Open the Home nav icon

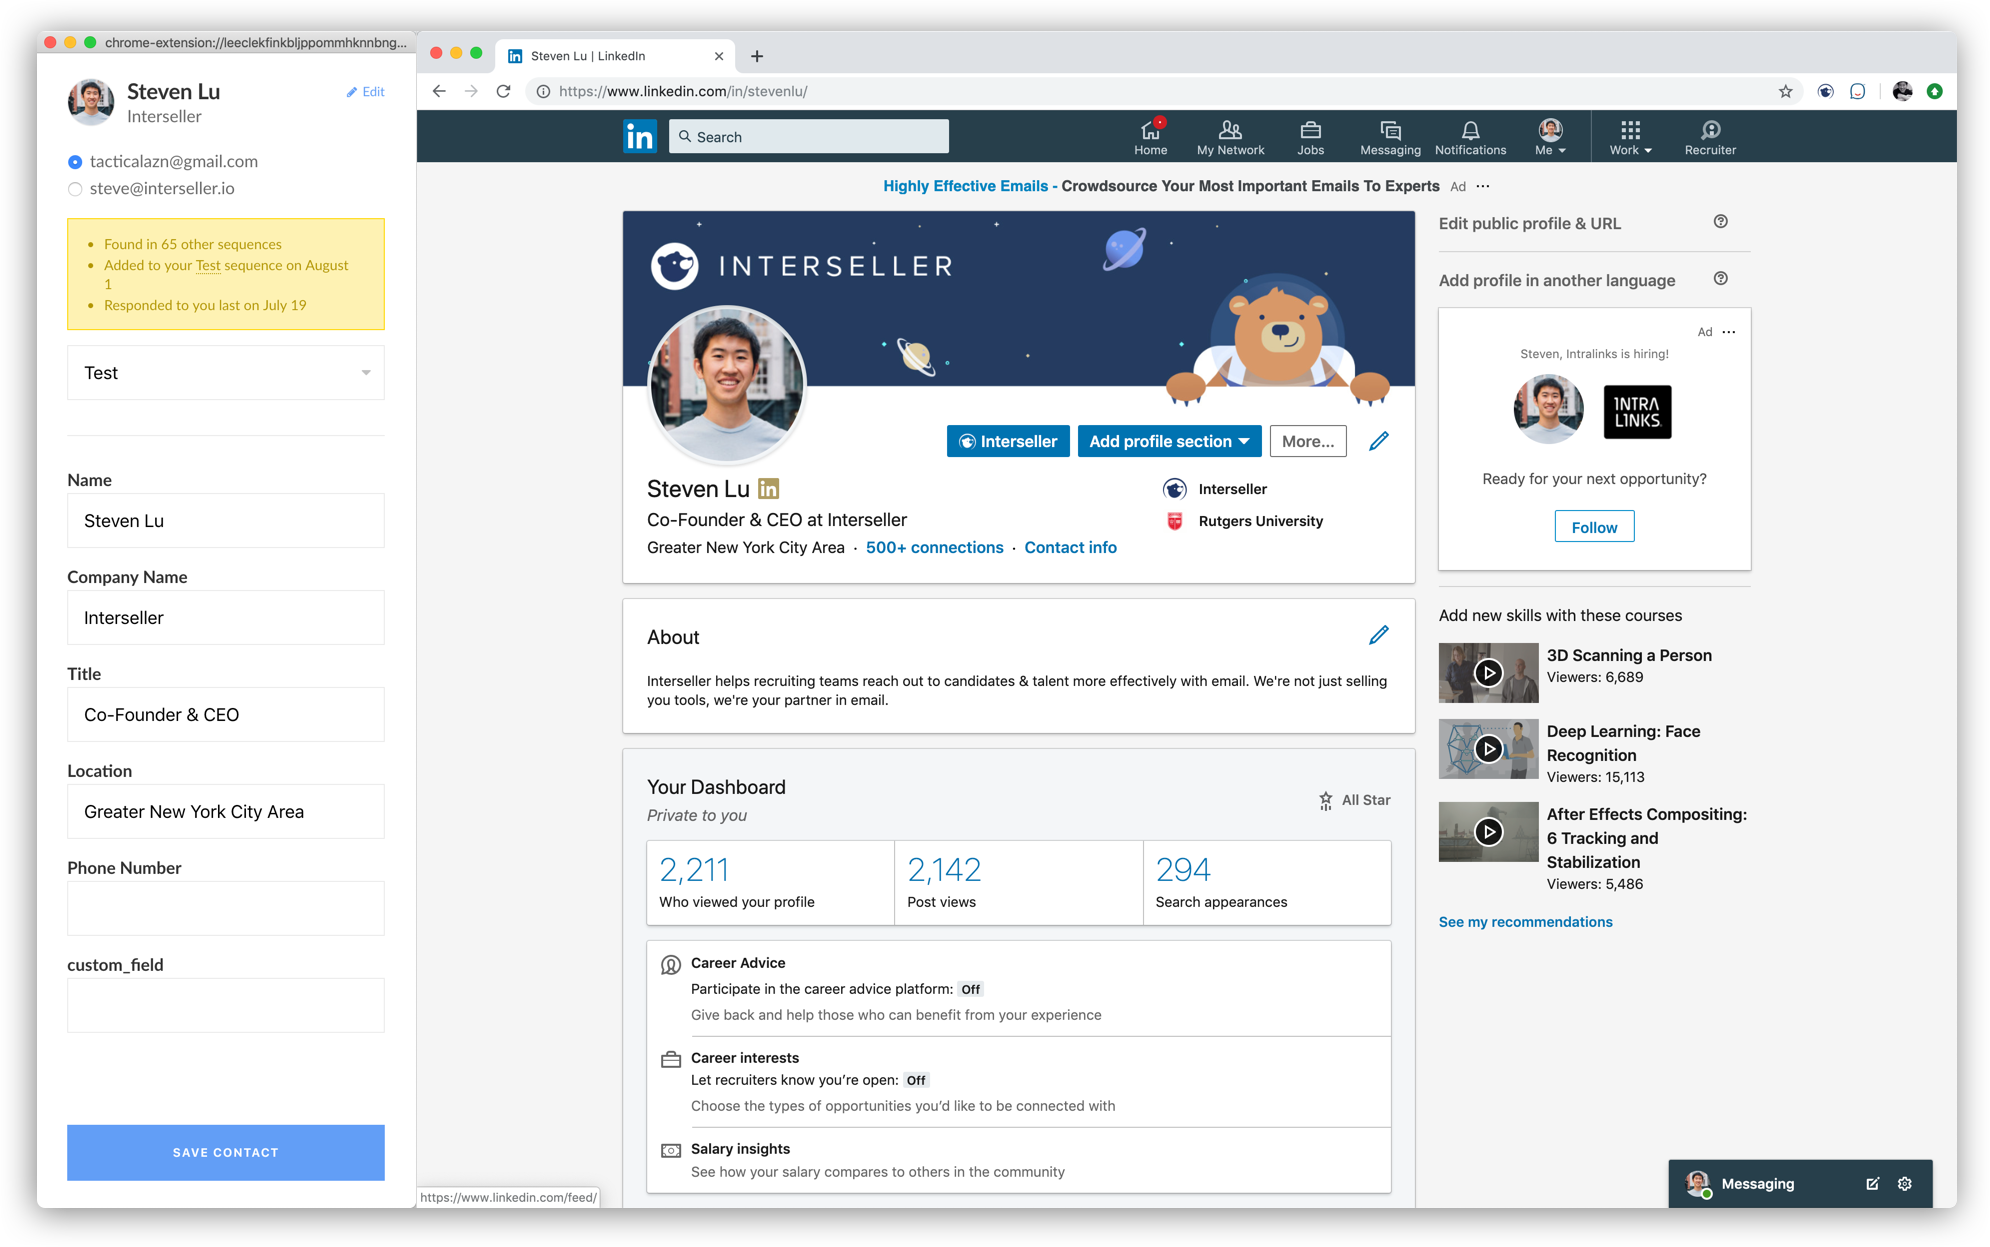(1150, 137)
